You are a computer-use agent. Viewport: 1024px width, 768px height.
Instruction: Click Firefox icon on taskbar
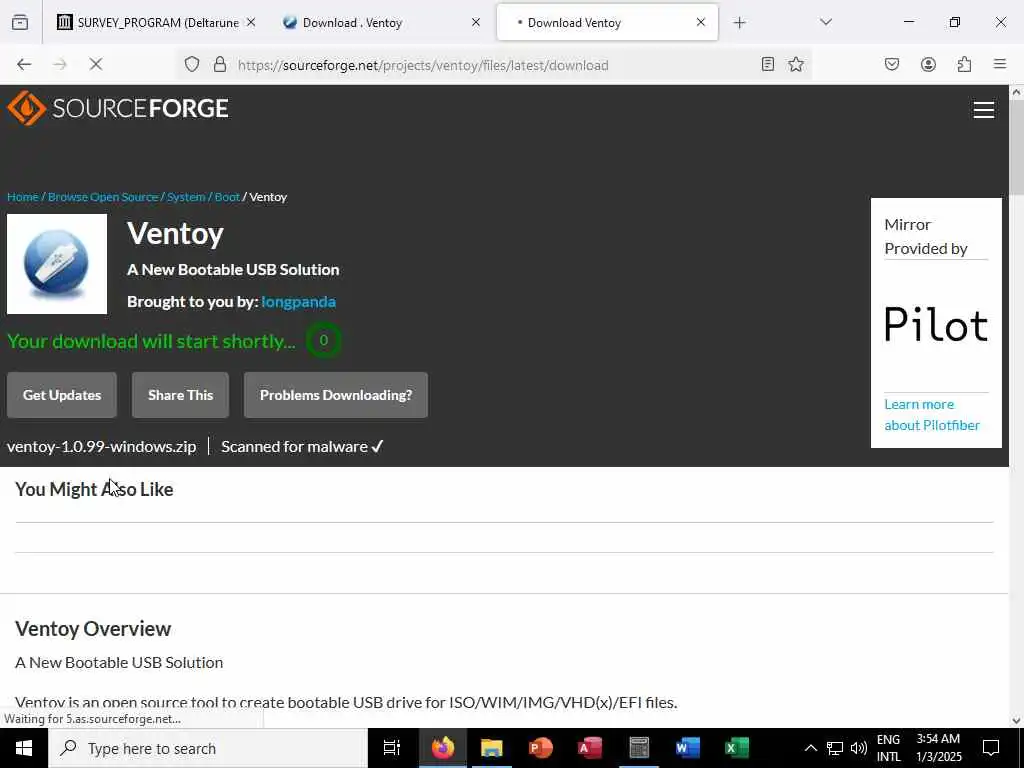[x=442, y=748]
